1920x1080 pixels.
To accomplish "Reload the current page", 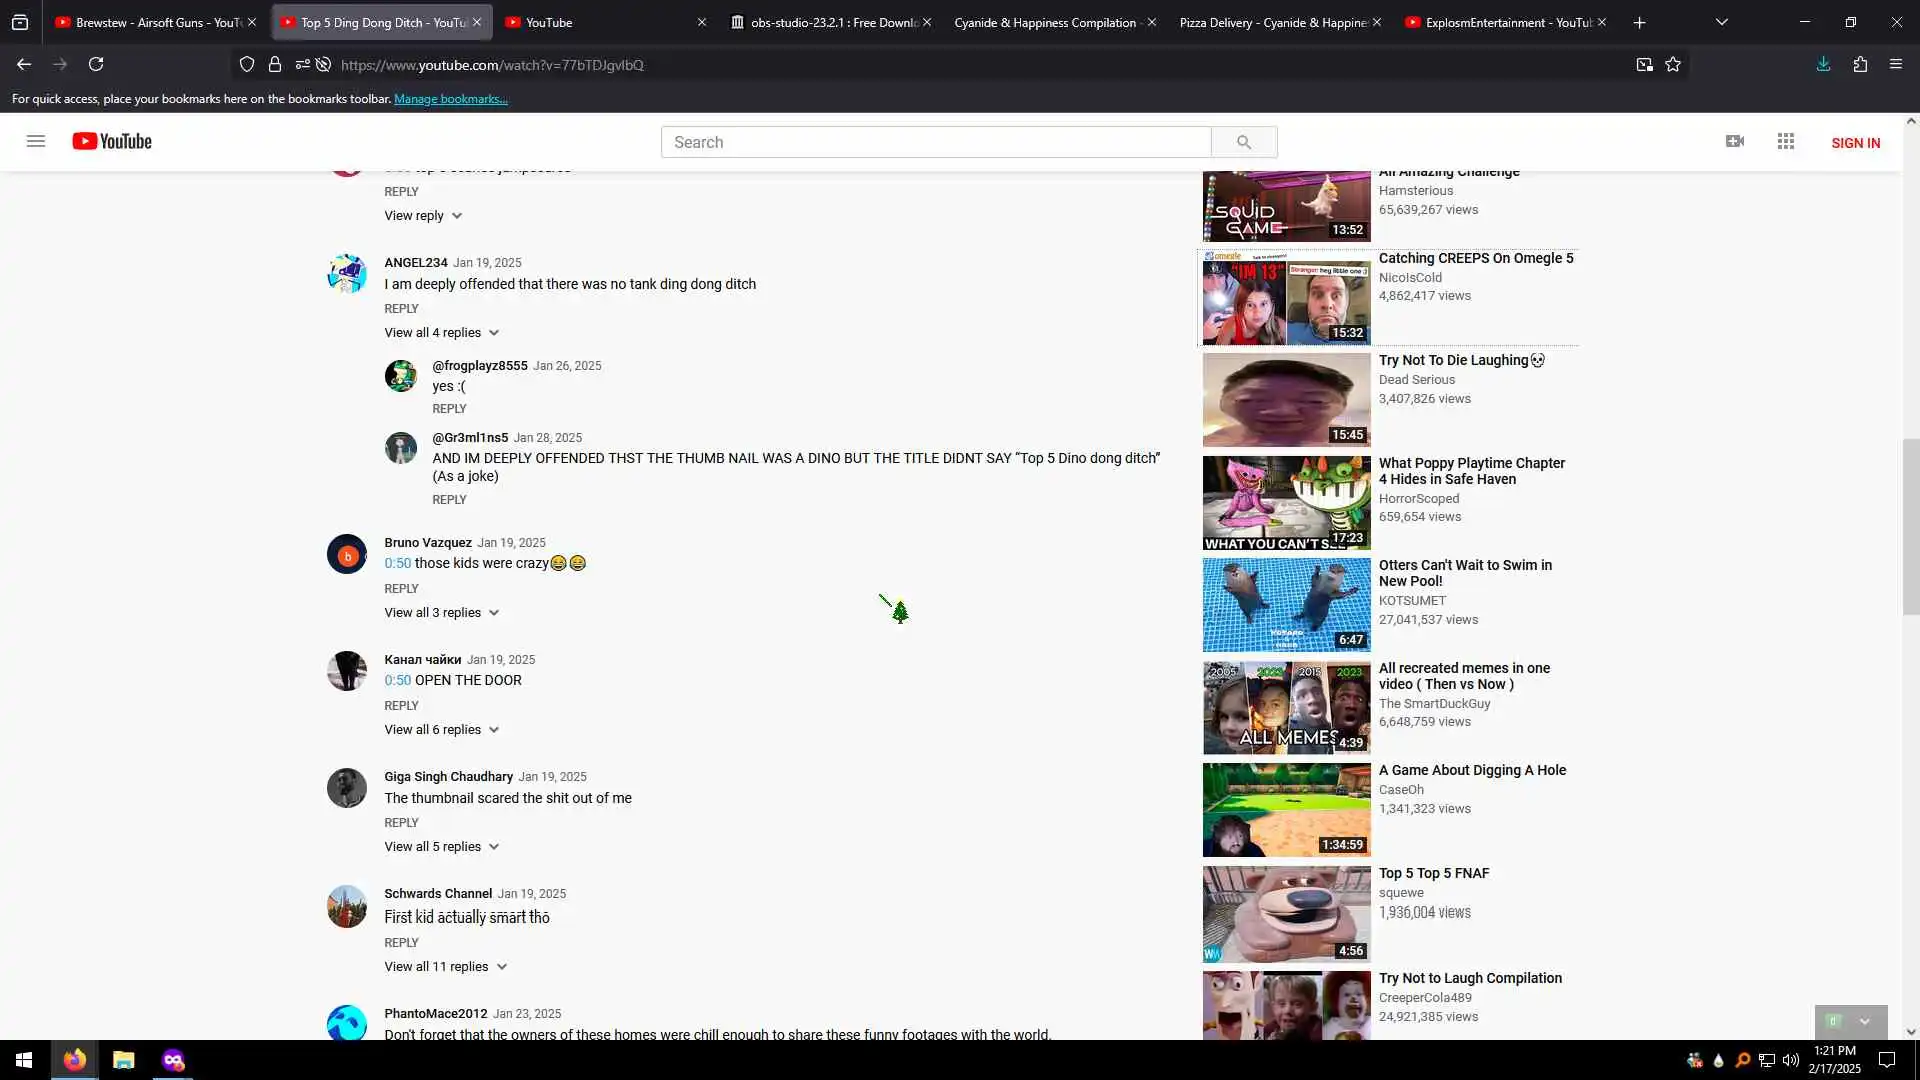I will pos(96,64).
